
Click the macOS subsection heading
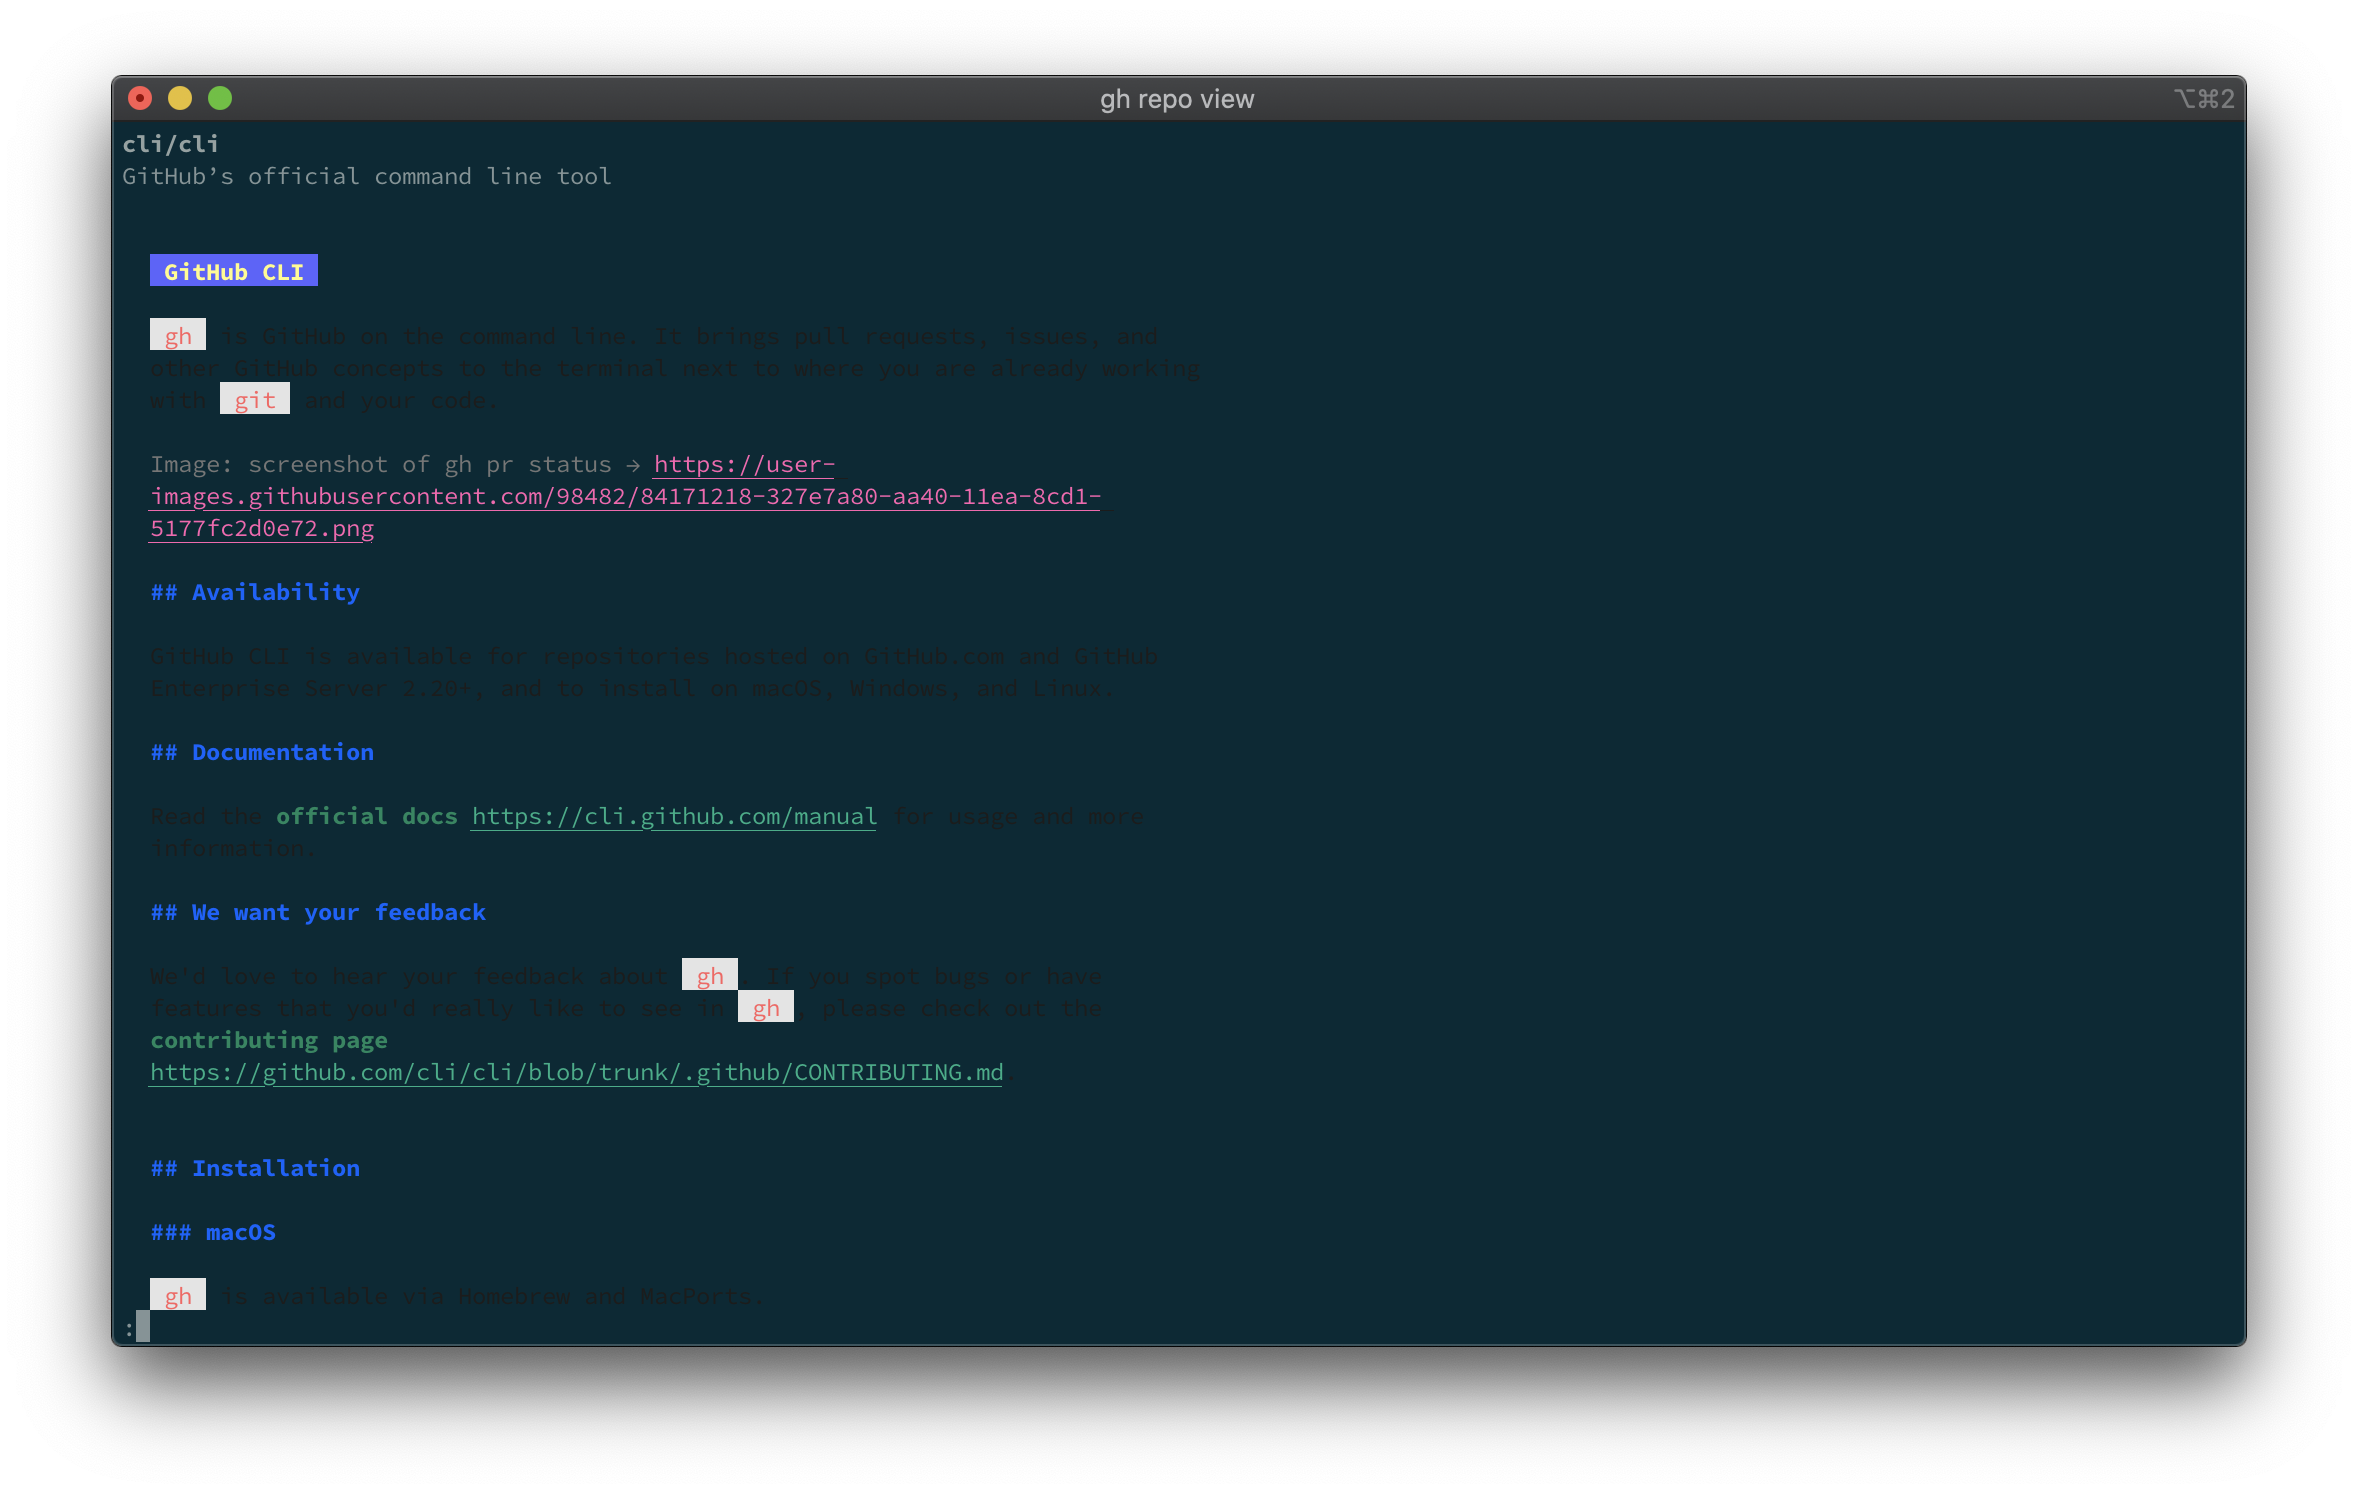tap(214, 1232)
